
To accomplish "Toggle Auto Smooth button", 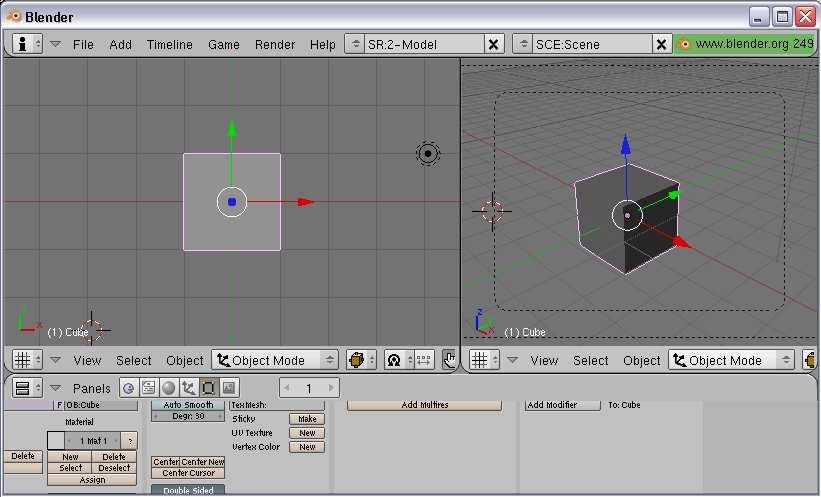I will point(188,405).
